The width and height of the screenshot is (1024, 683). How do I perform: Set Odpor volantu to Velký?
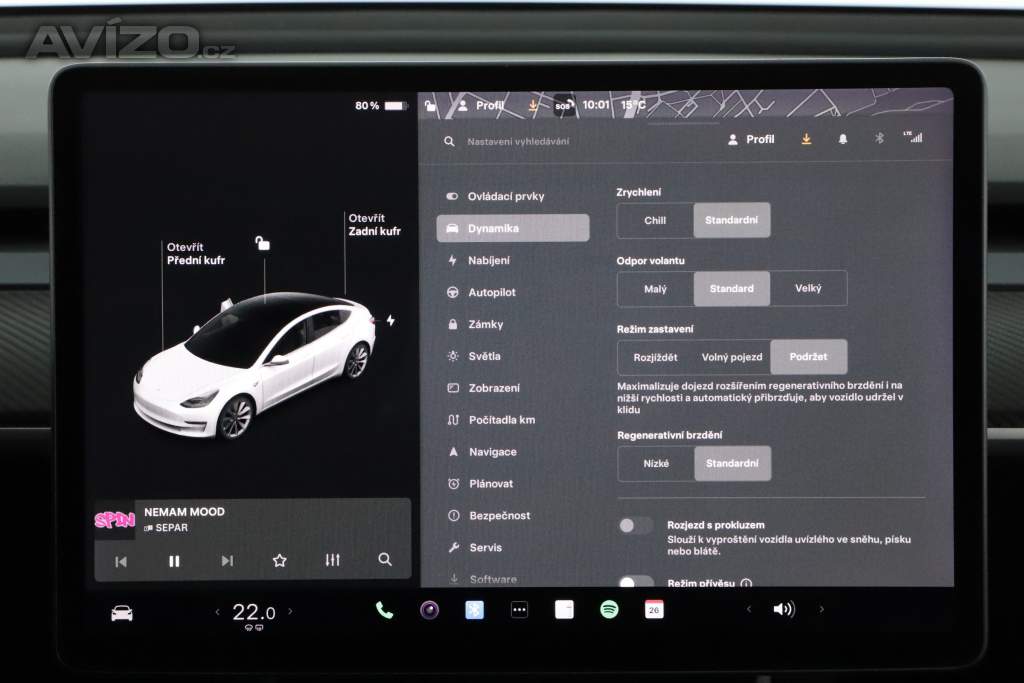tap(808, 289)
